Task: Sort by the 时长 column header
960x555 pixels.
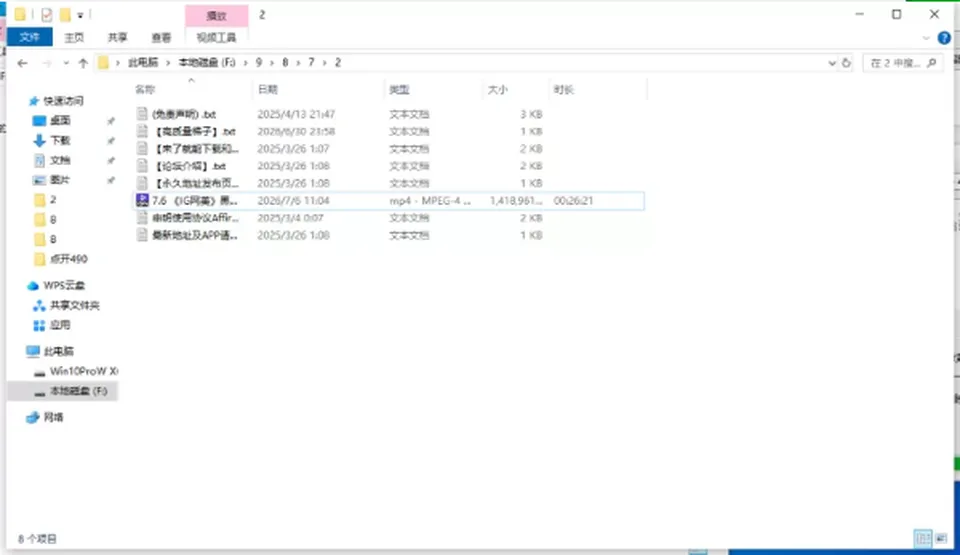Action: click(x=563, y=89)
